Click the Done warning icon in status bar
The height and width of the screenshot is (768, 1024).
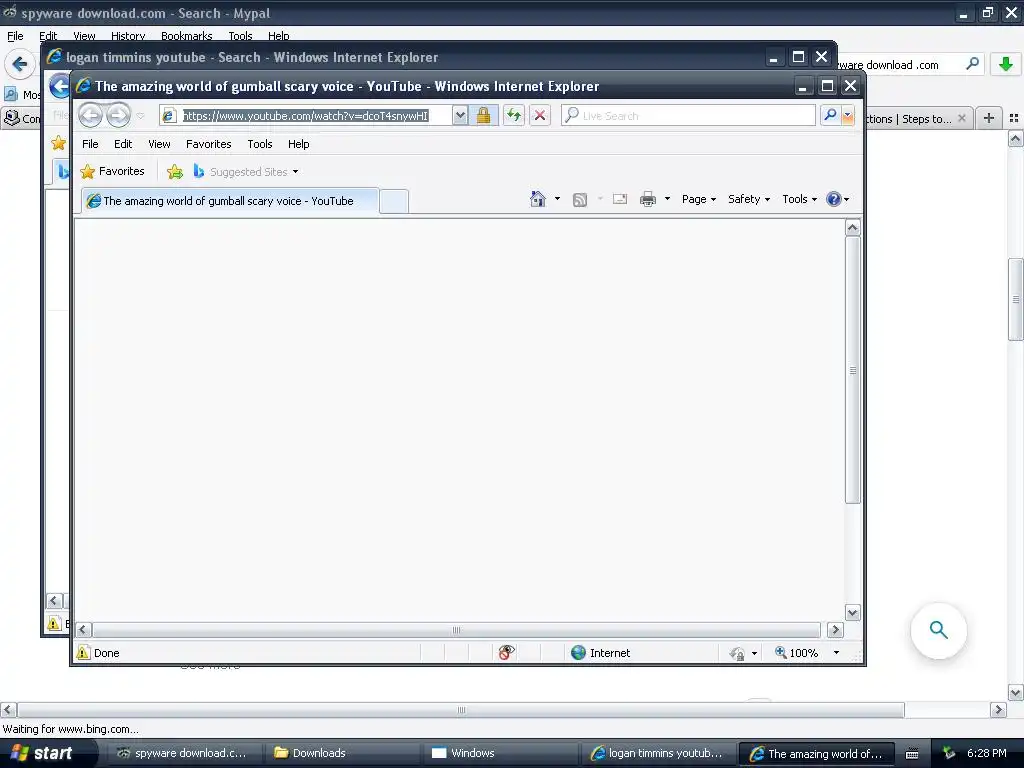pyautogui.click(x=83, y=652)
